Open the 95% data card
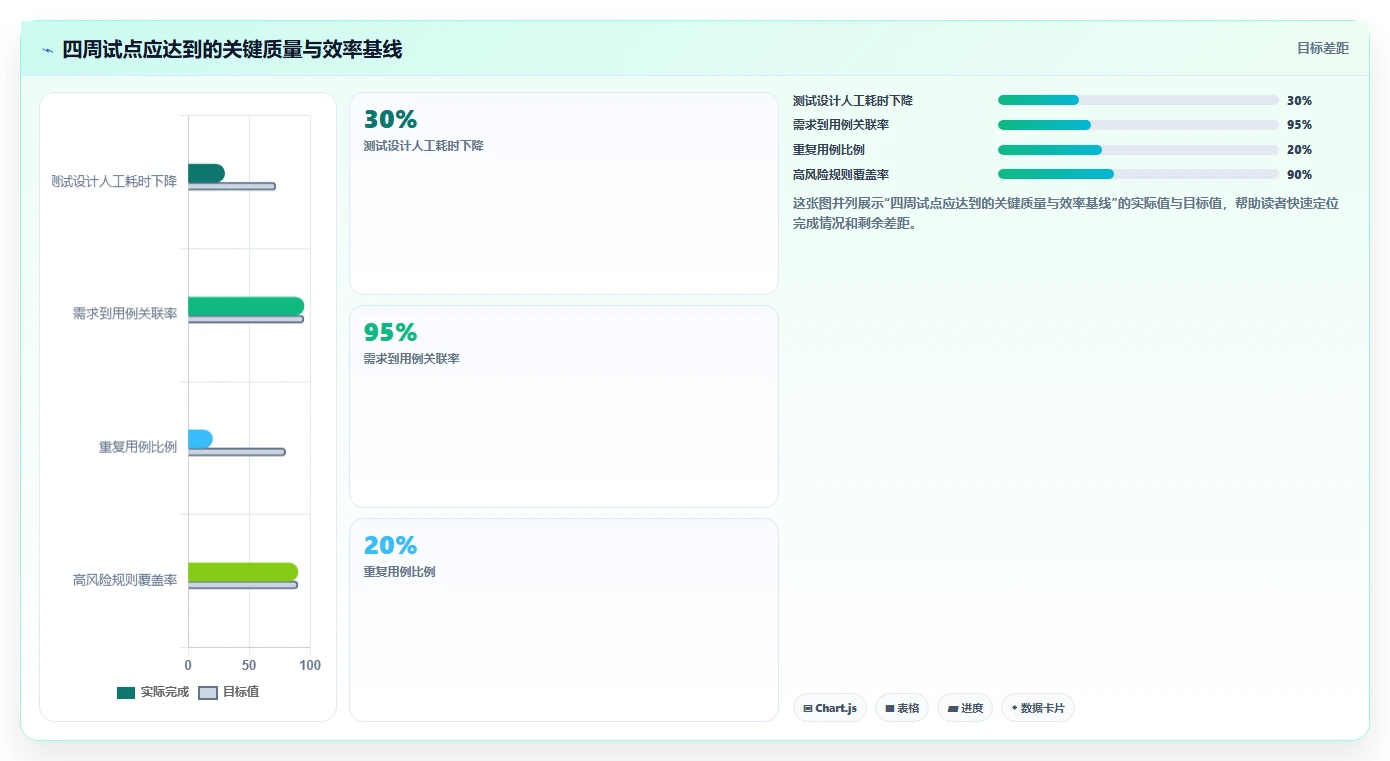This screenshot has height=761, width=1390. pyautogui.click(x=563, y=407)
